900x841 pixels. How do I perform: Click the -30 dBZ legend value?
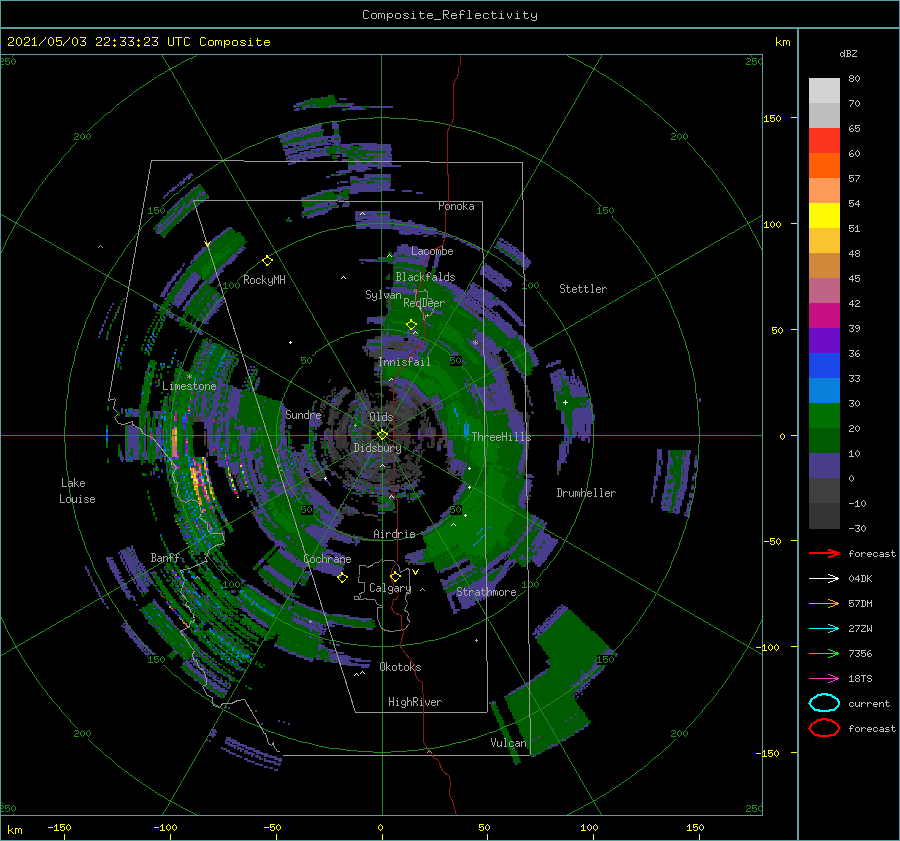tap(857, 528)
